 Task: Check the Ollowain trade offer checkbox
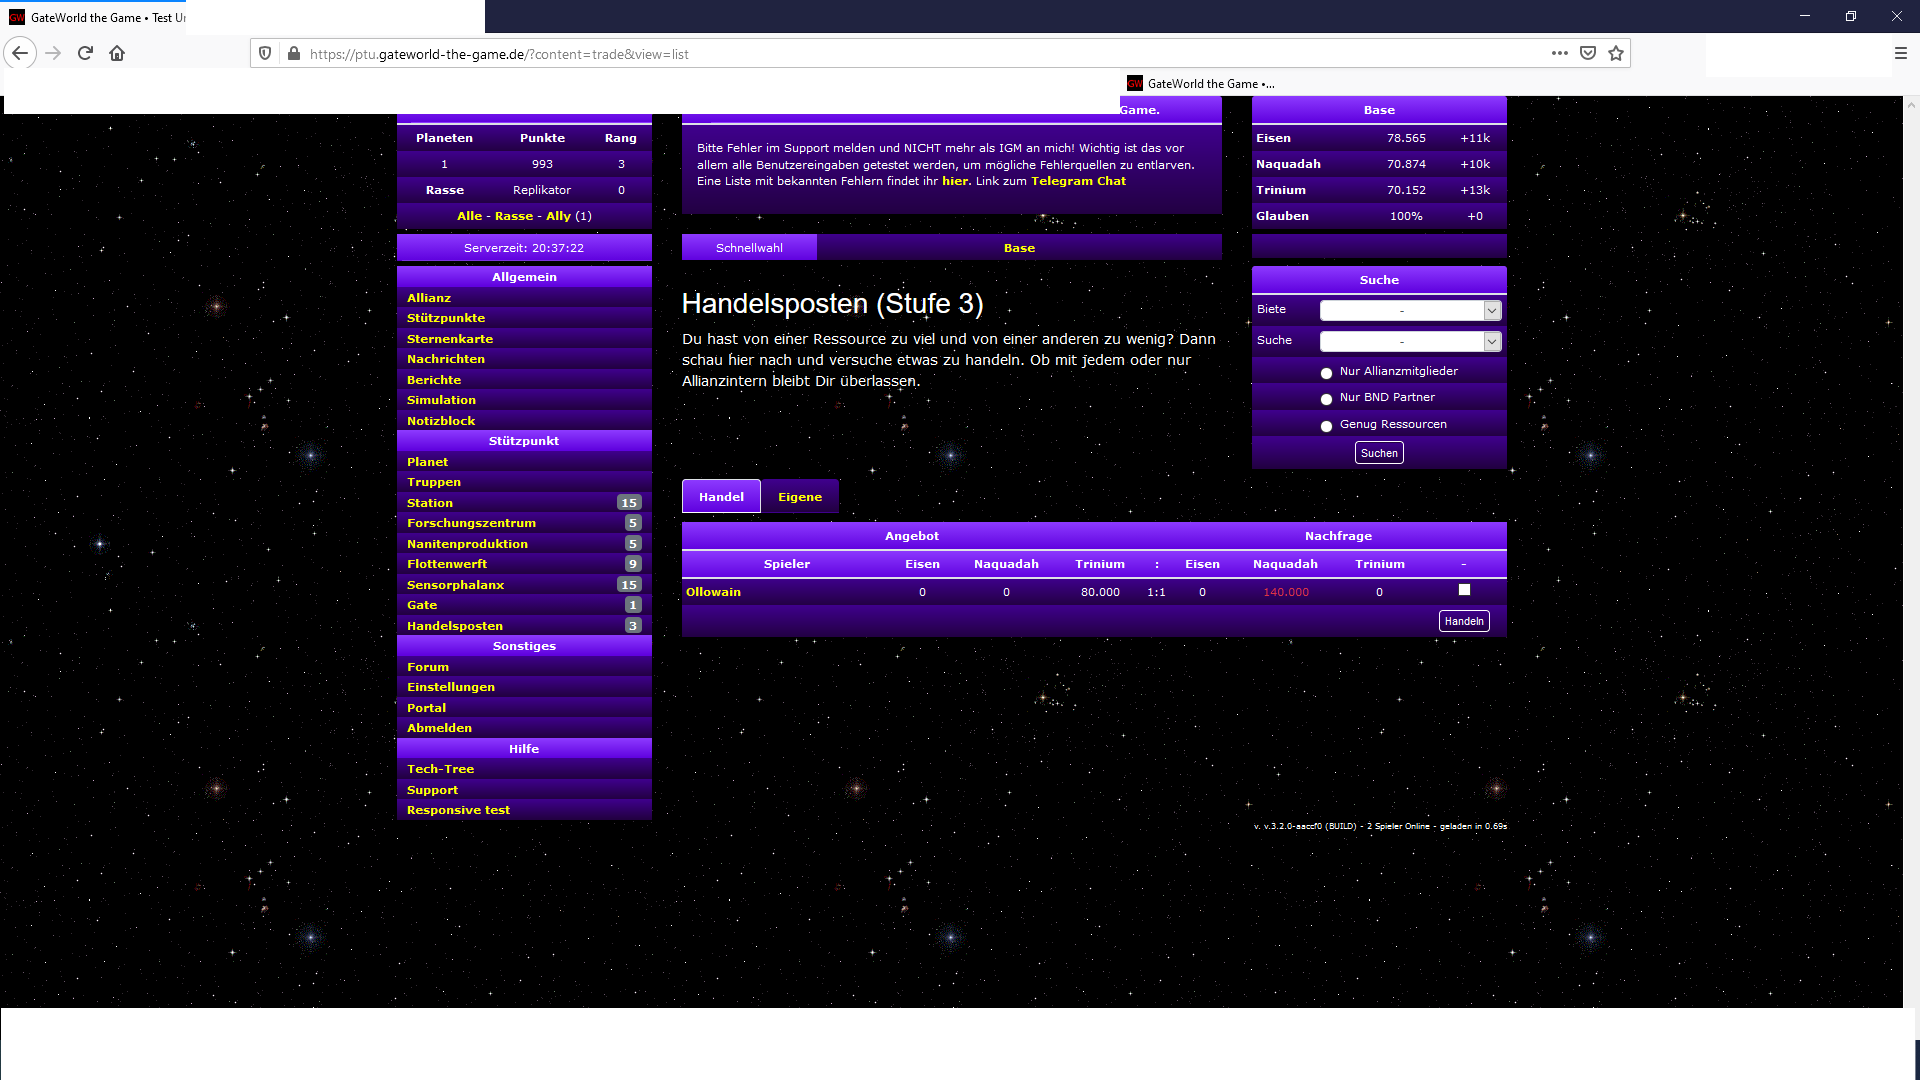[x=1464, y=590]
